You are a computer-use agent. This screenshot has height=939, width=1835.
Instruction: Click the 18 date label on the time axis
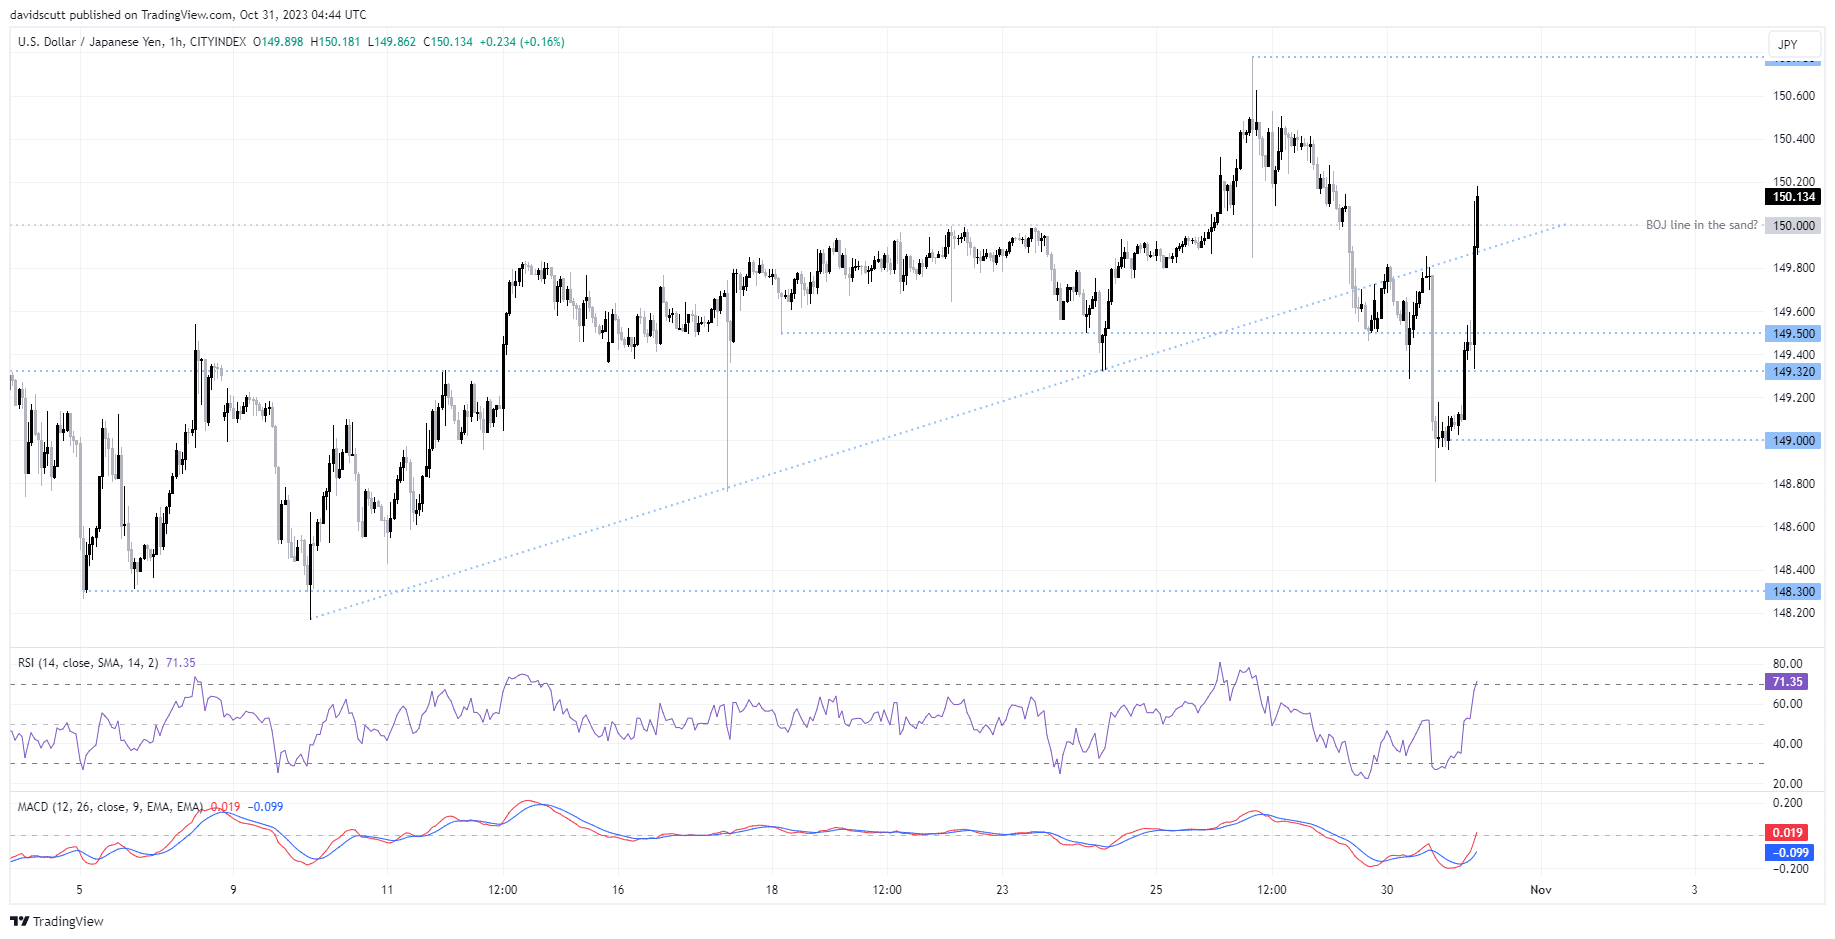click(772, 890)
